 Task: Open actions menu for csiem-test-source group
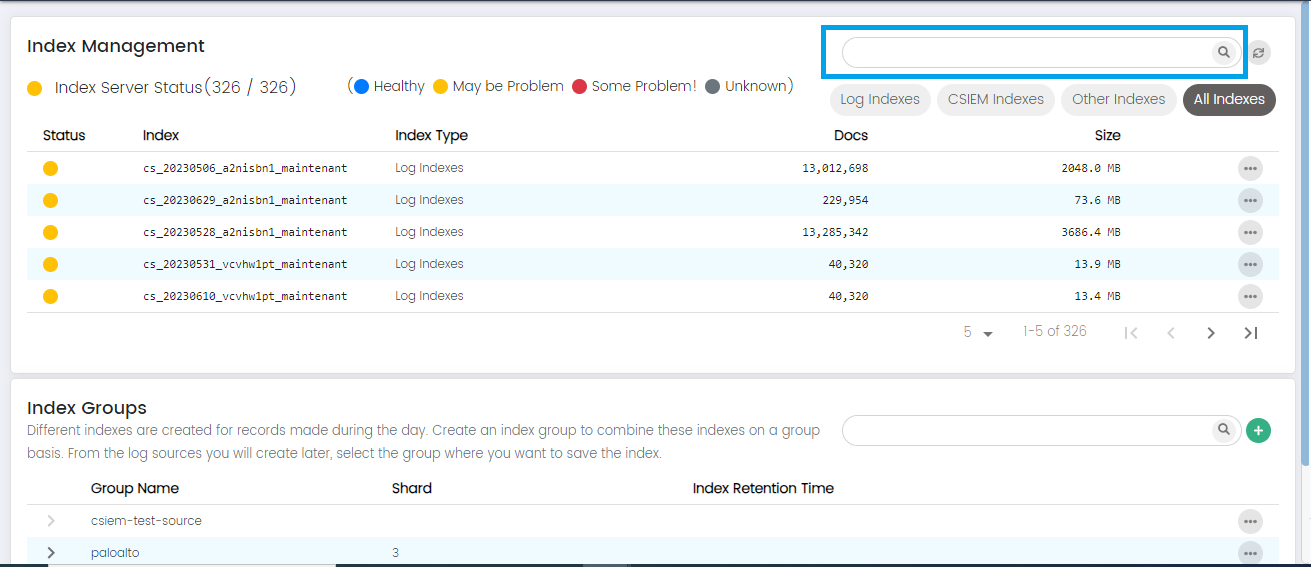[x=1250, y=521]
